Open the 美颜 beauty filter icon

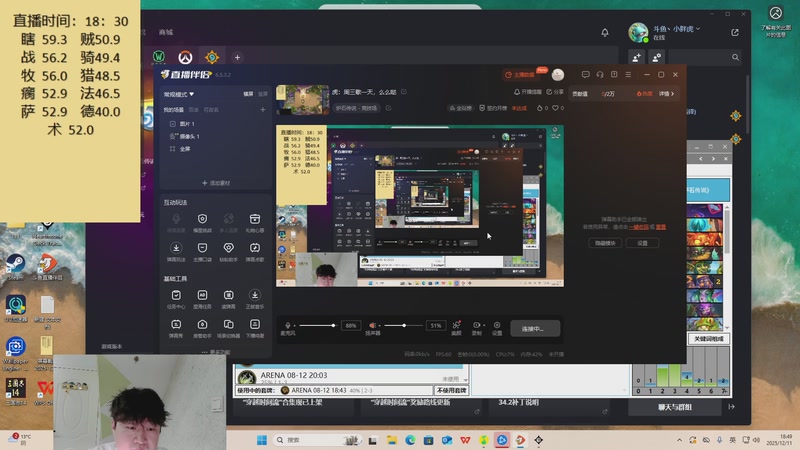[456, 325]
